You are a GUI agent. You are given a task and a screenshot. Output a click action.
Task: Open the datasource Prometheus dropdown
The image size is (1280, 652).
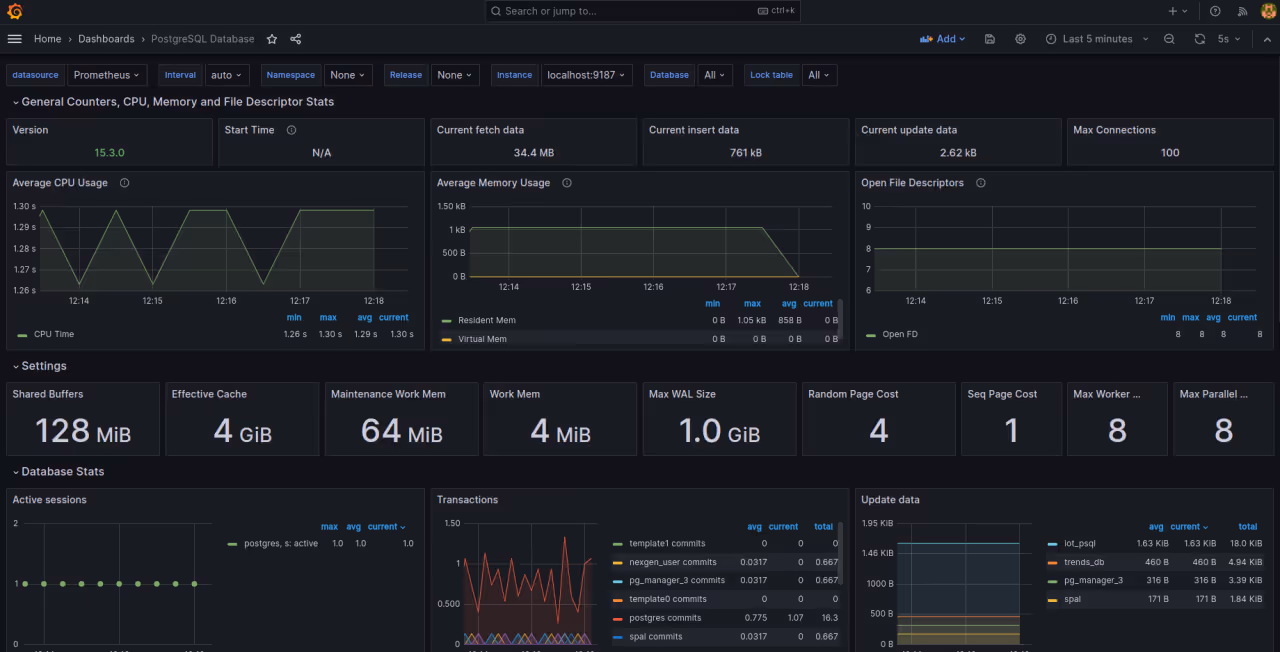(107, 75)
